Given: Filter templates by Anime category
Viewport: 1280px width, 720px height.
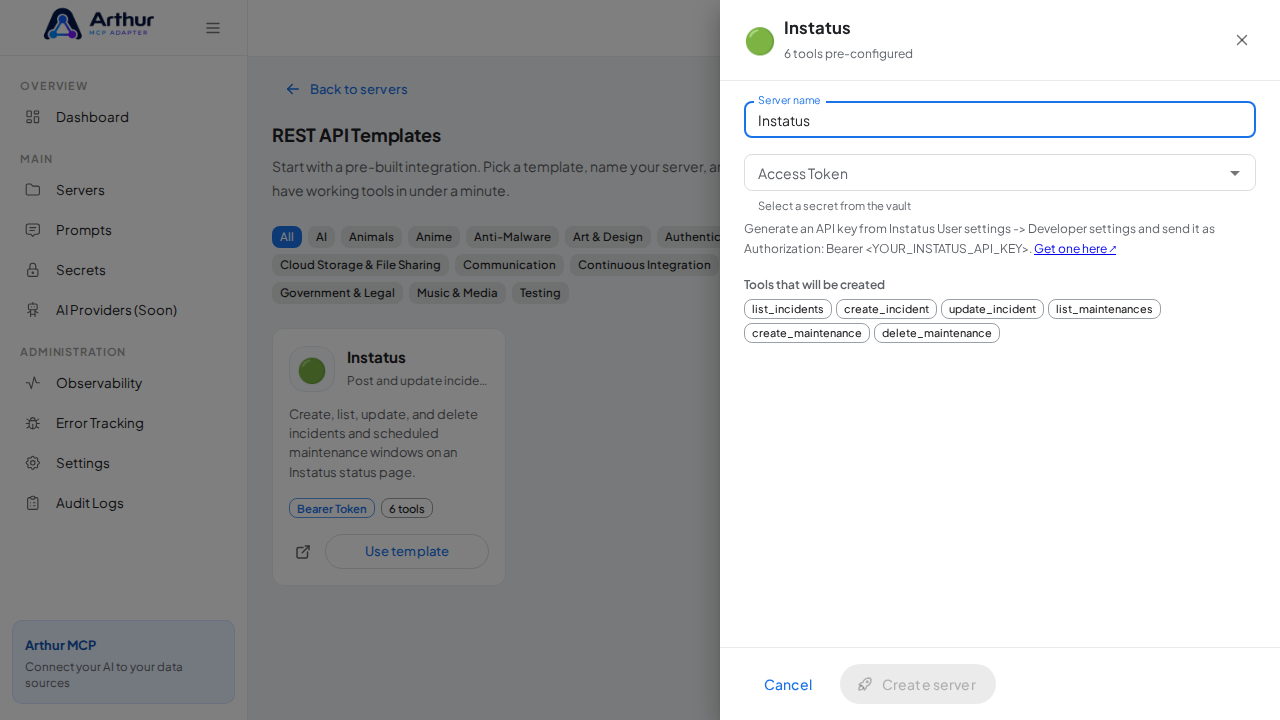Looking at the screenshot, I should pyautogui.click(x=434, y=237).
